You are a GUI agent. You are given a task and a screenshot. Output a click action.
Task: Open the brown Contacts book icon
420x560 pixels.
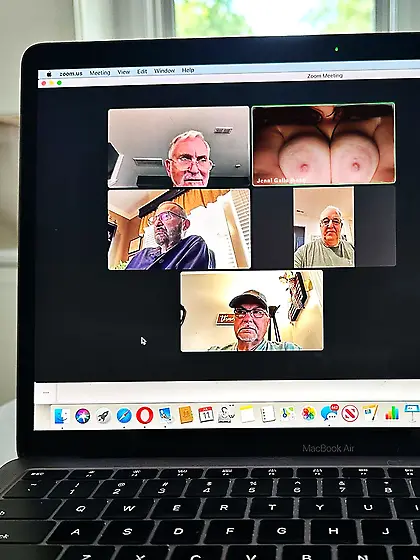tap(186, 415)
